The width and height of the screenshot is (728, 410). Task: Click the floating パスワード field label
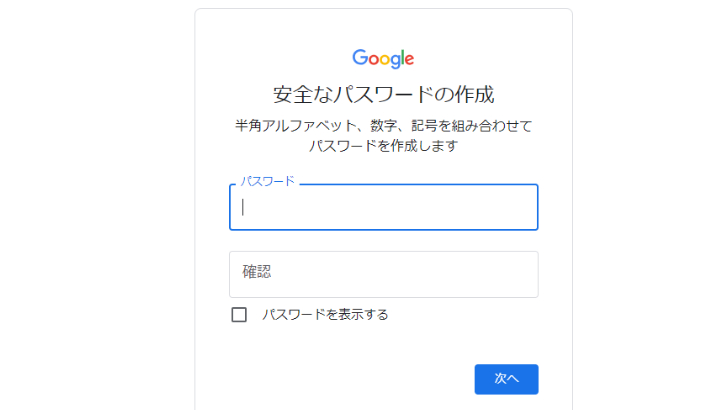click(x=267, y=181)
